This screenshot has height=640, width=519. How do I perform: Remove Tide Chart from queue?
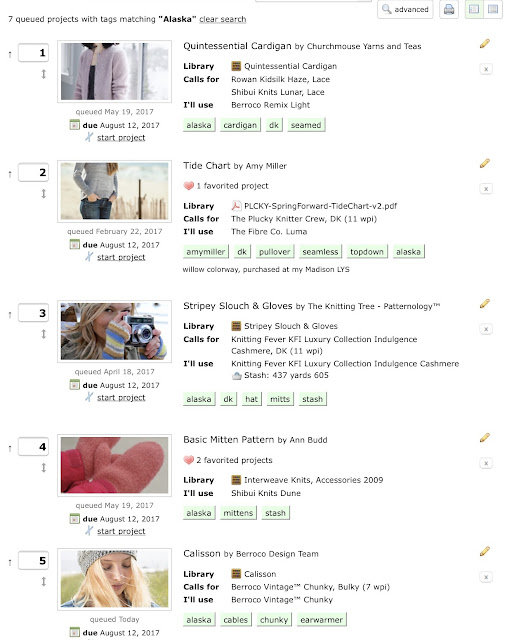486,189
